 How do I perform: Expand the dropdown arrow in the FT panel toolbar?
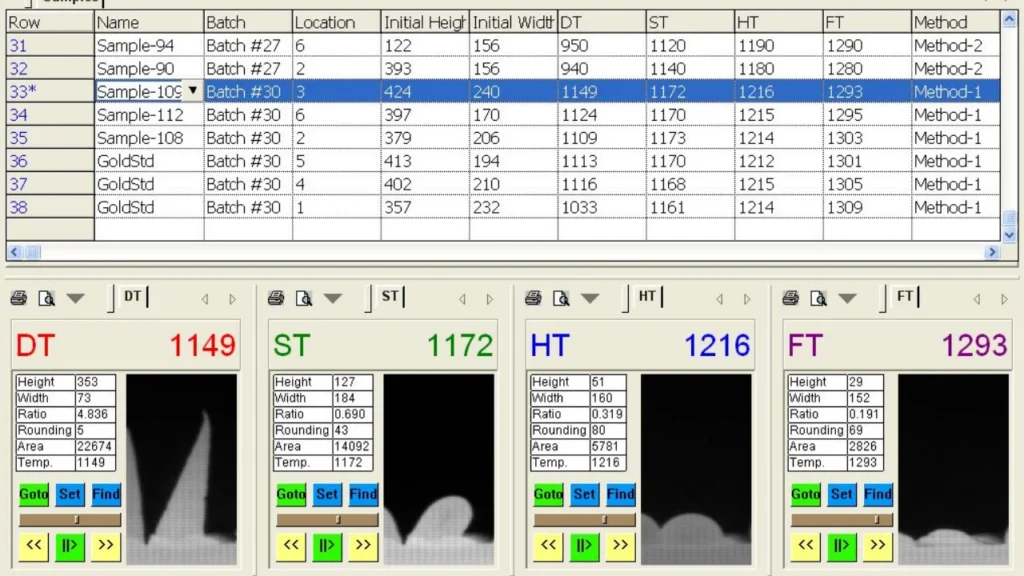point(848,298)
